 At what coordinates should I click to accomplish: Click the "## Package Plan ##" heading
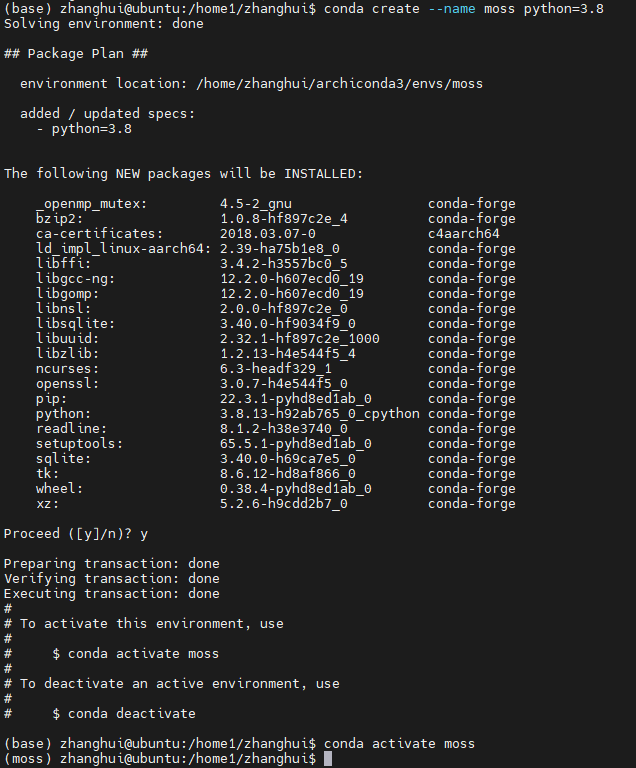(x=76, y=54)
